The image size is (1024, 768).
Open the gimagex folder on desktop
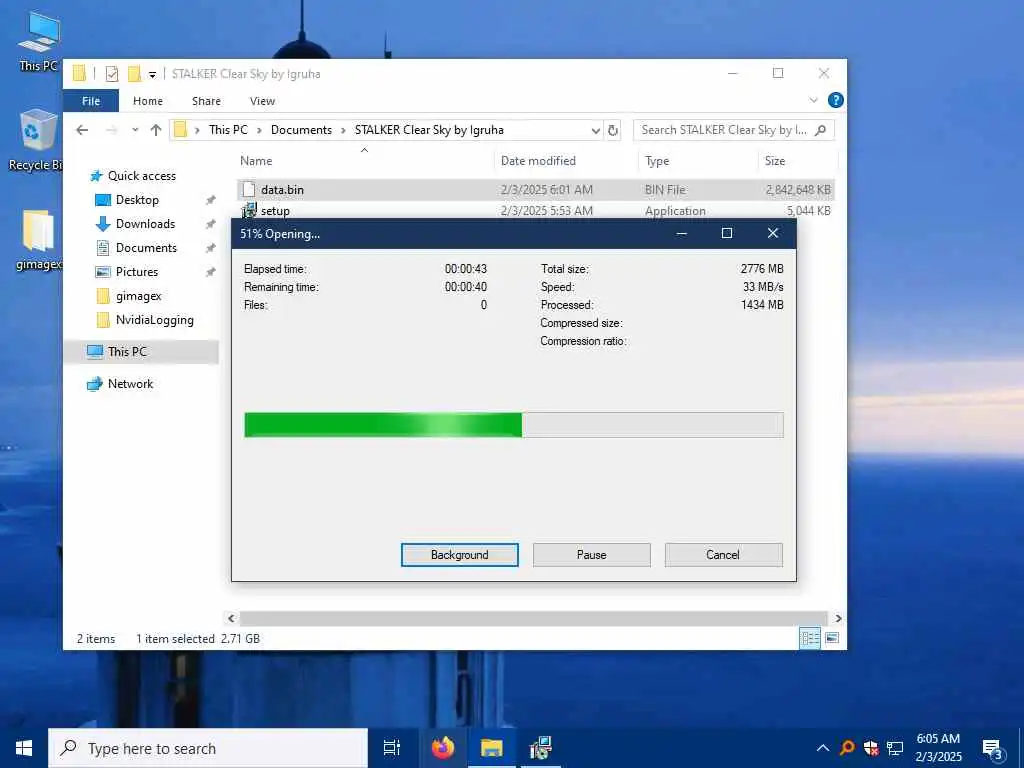pos(39,240)
